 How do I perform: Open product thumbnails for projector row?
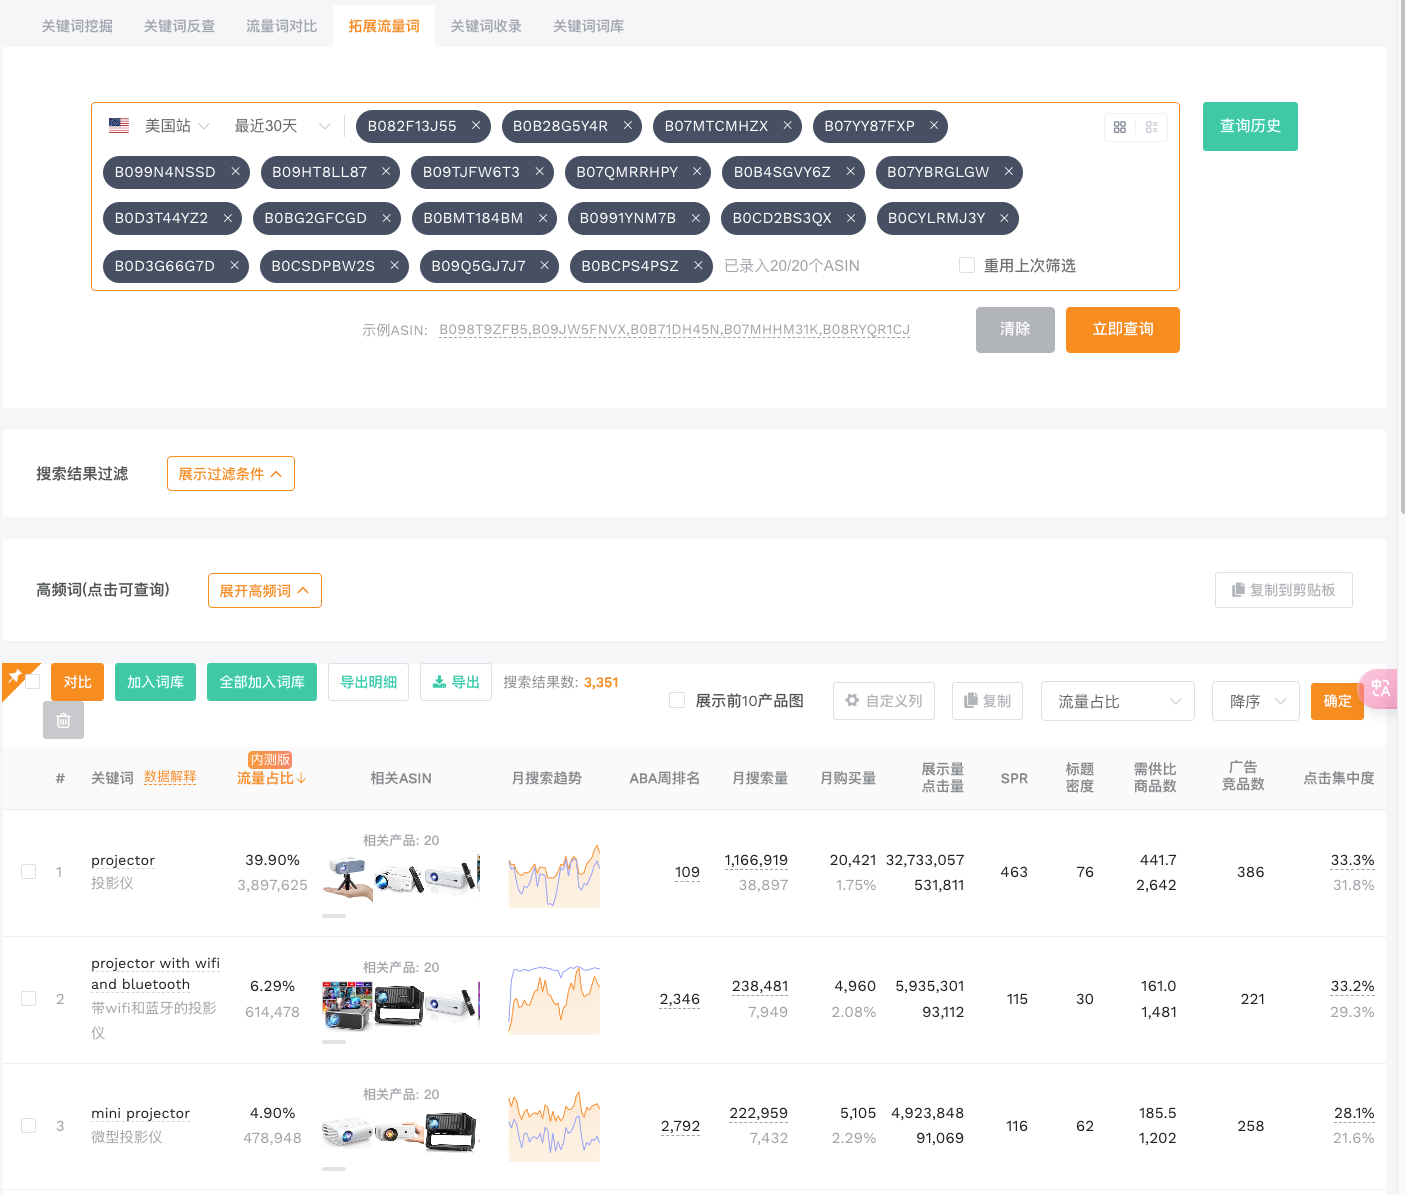point(401,877)
